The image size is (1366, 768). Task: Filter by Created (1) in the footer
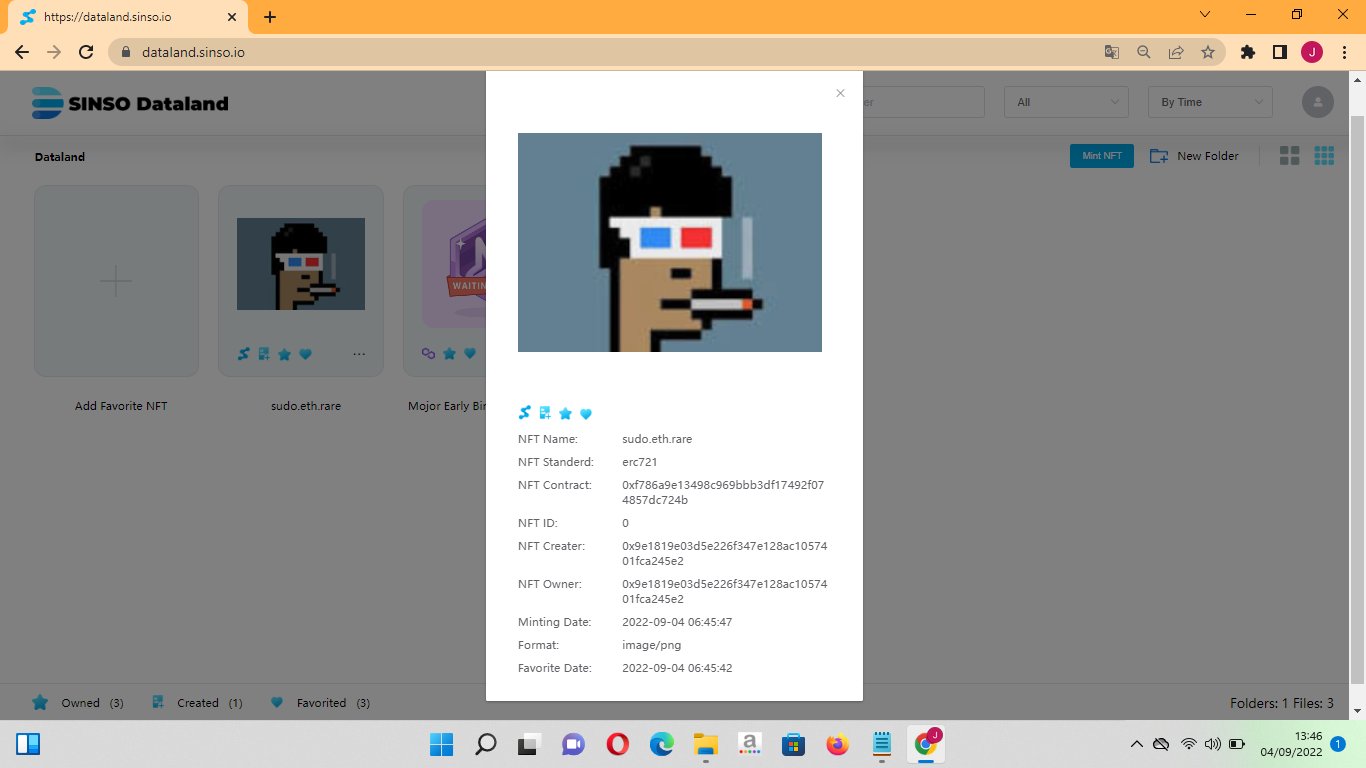tap(197, 703)
